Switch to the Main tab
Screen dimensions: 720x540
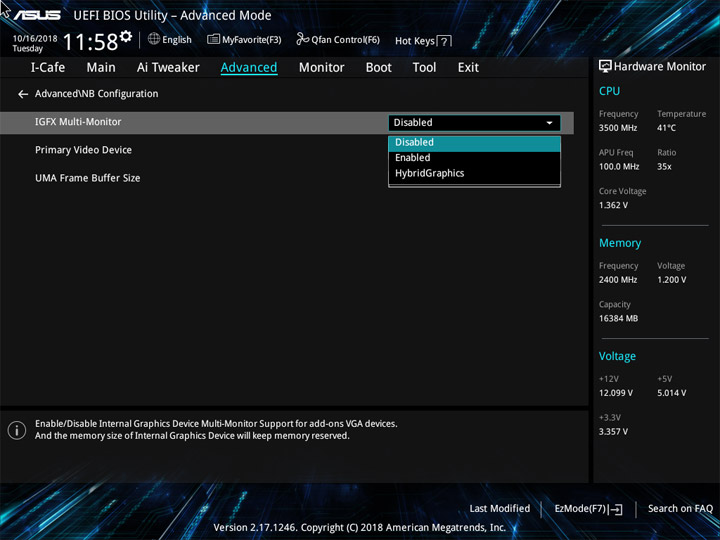[x=101, y=68]
